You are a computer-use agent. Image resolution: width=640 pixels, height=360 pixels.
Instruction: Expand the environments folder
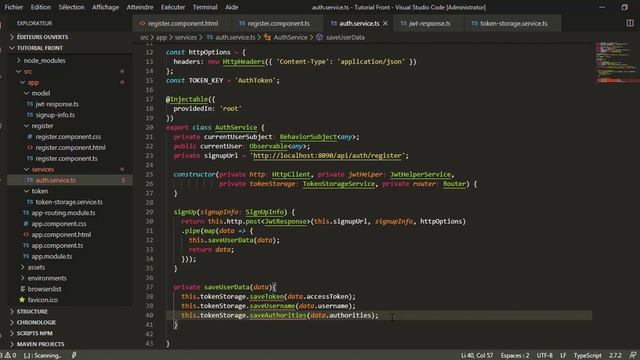[47, 278]
